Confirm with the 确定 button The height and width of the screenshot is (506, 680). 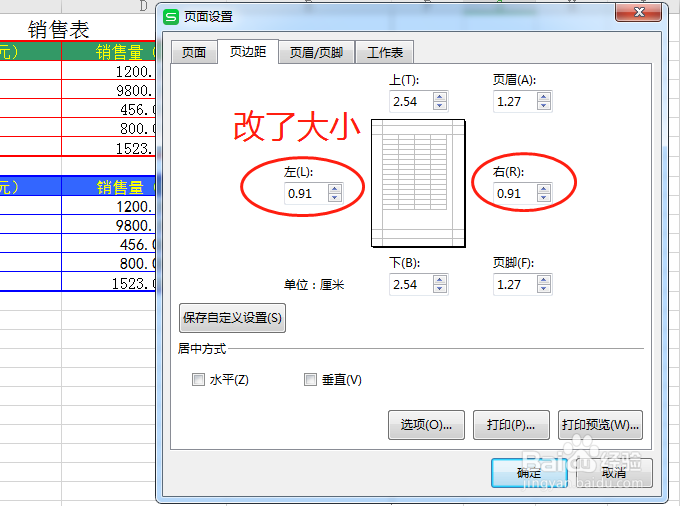[529, 473]
